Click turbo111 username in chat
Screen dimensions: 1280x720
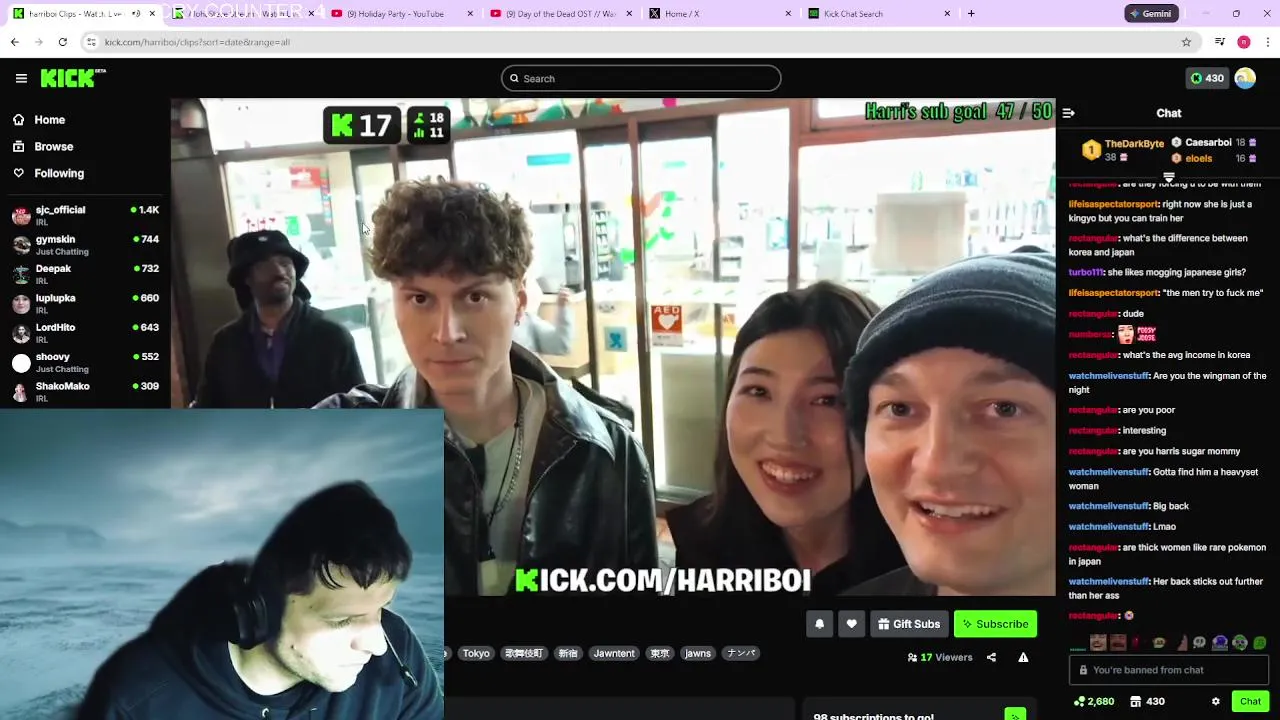pyautogui.click(x=1086, y=272)
